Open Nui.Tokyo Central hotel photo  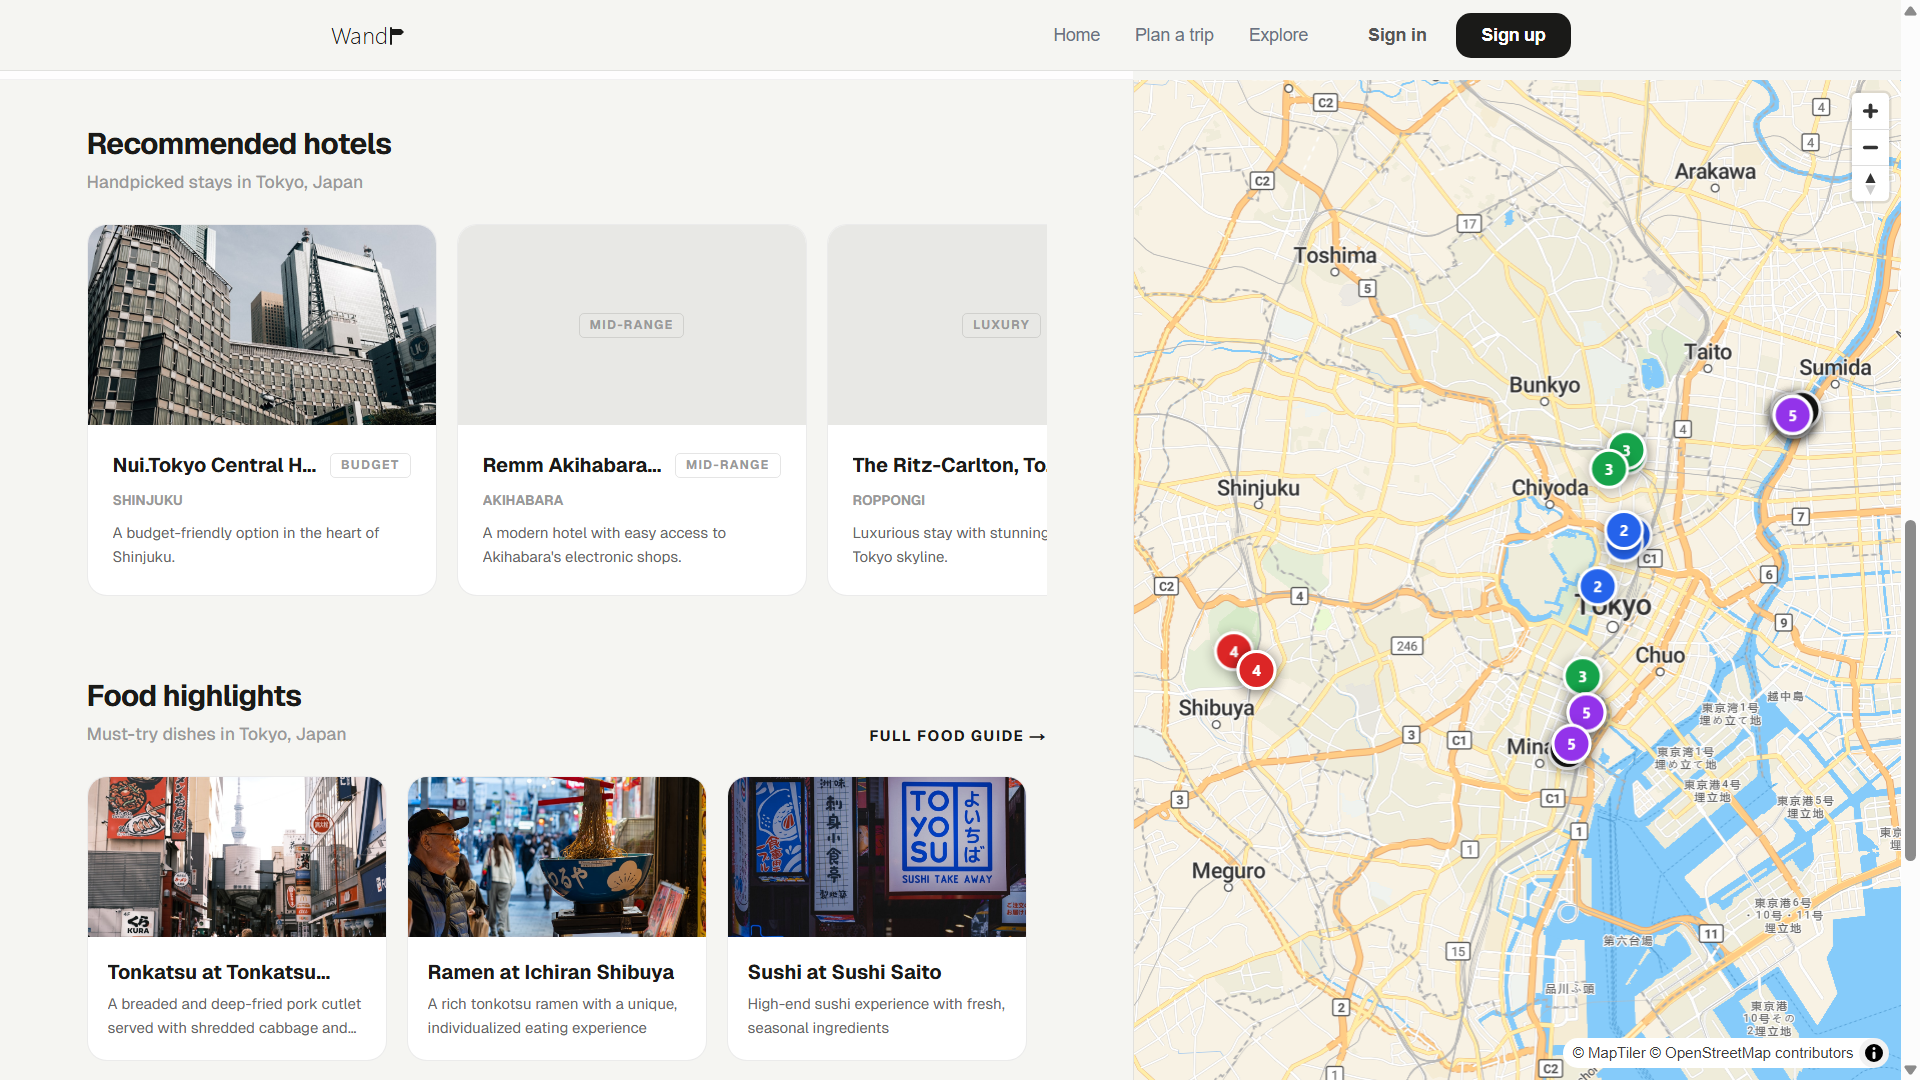pyautogui.click(x=262, y=325)
